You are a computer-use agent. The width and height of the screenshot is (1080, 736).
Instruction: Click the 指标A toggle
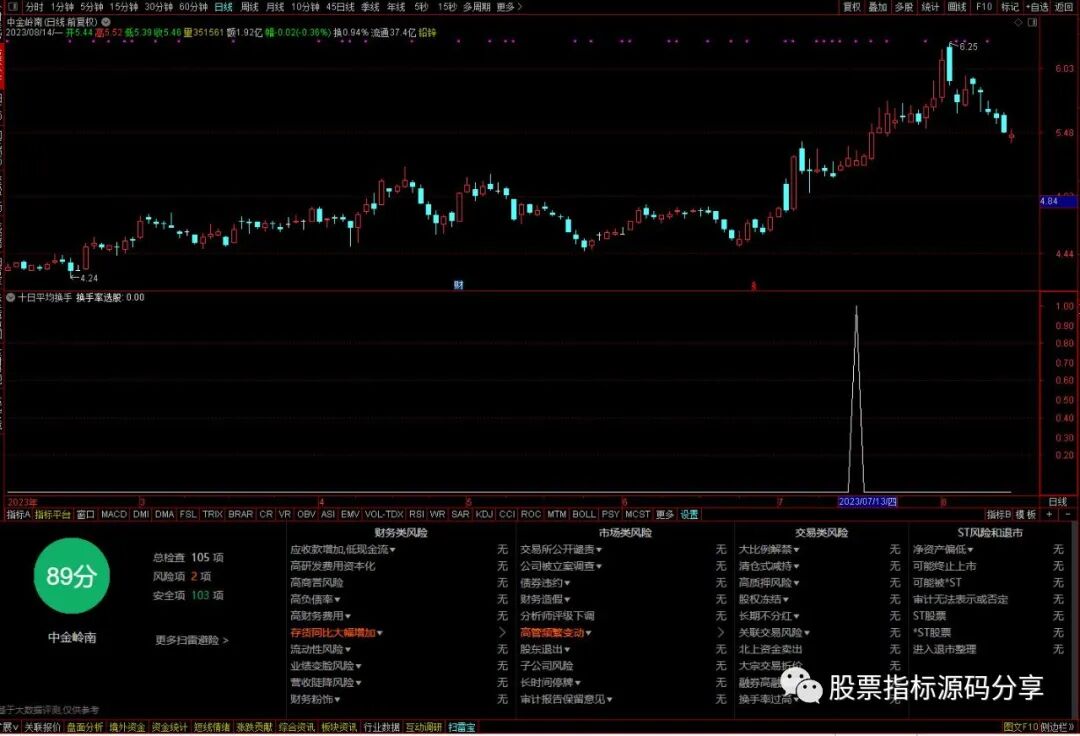(18, 514)
